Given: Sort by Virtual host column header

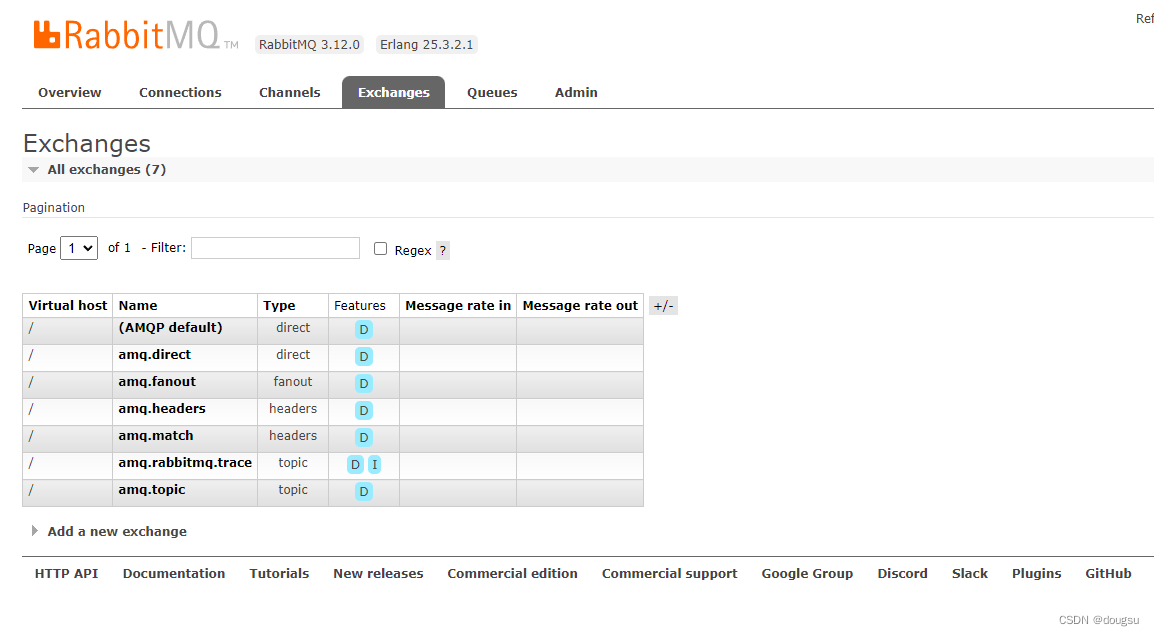Looking at the screenshot, I should [68, 305].
